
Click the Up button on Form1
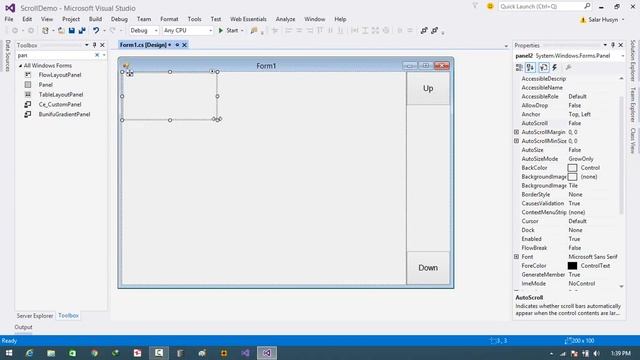point(428,89)
